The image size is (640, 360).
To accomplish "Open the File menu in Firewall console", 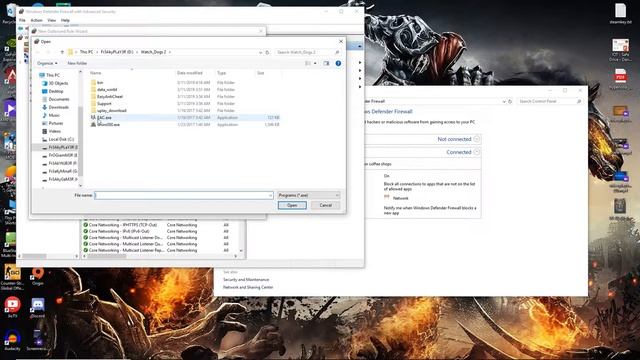I will point(22,20).
